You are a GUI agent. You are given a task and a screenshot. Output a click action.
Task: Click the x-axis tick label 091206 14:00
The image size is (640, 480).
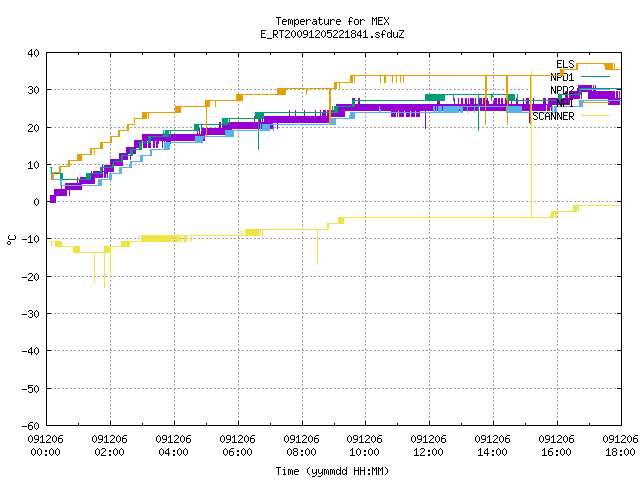tap(493, 446)
